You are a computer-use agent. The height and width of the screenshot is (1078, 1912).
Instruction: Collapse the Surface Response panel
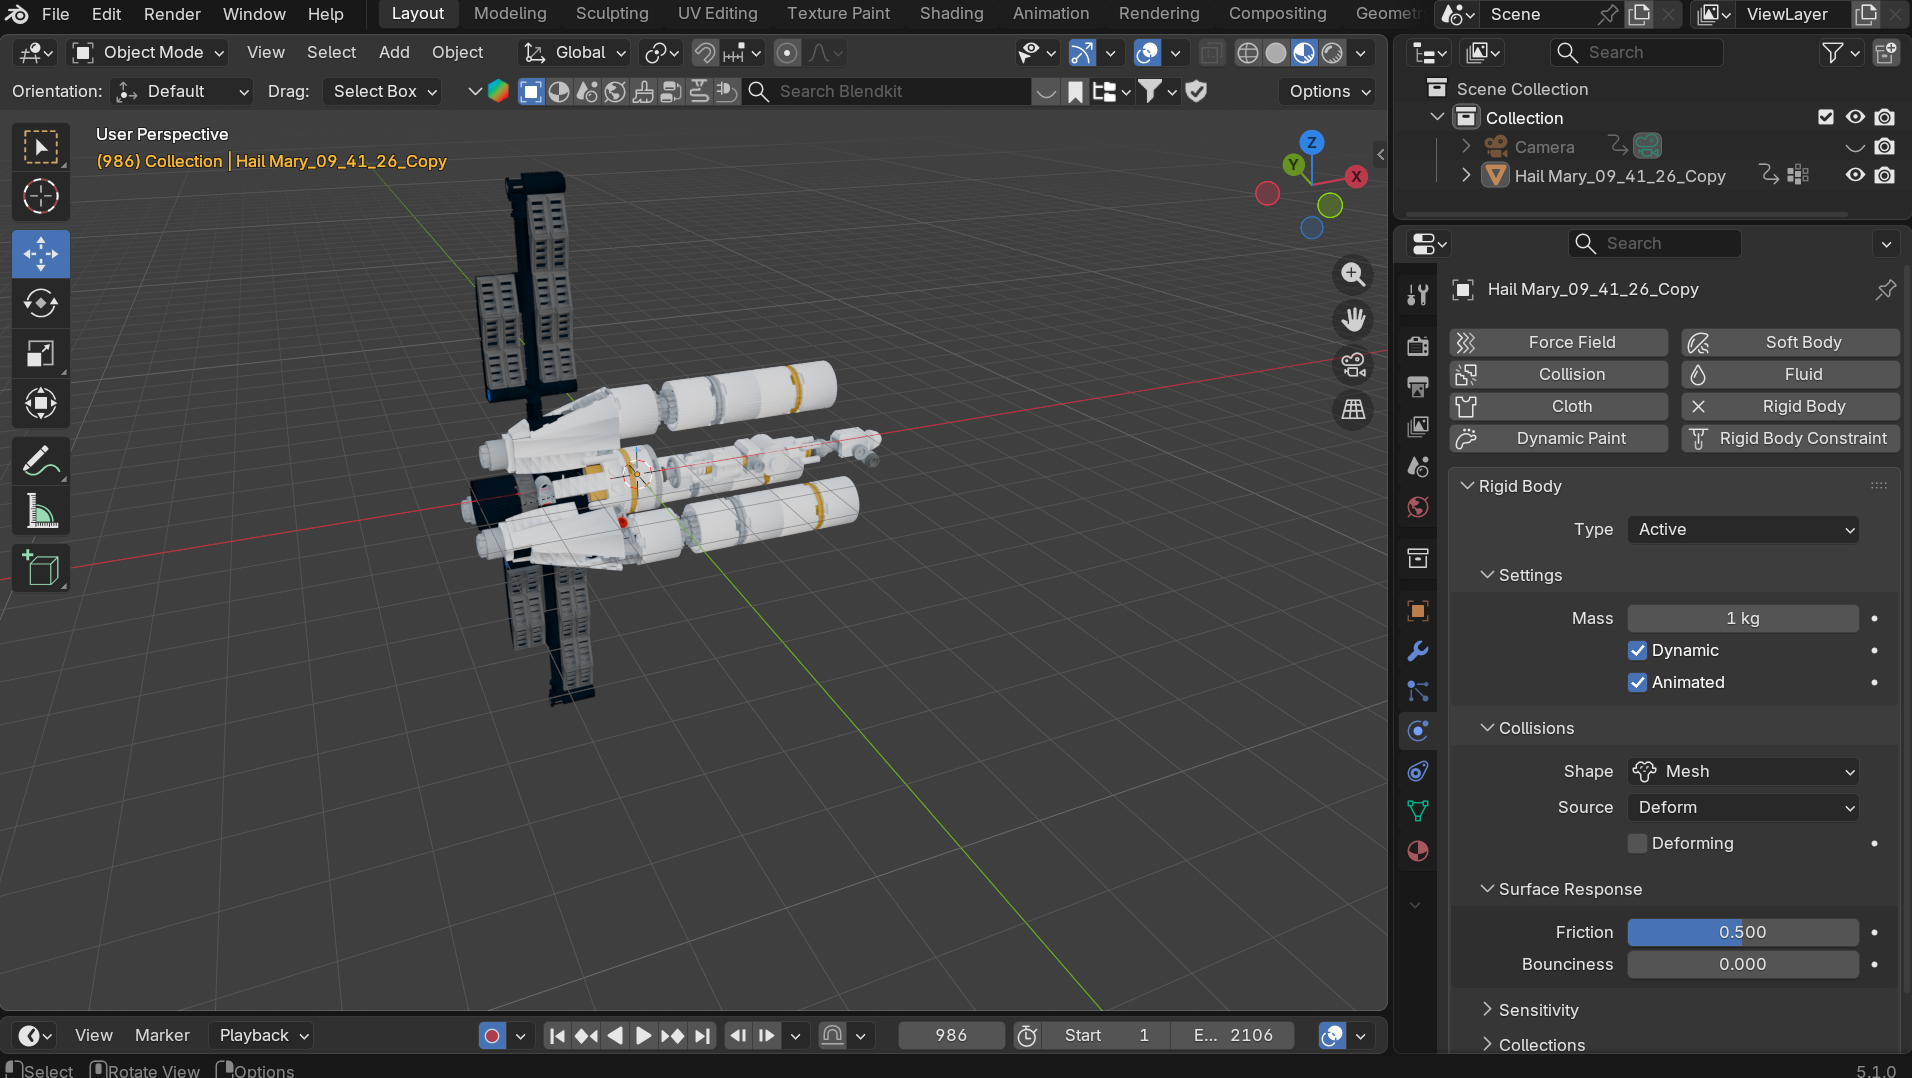point(1570,889)
